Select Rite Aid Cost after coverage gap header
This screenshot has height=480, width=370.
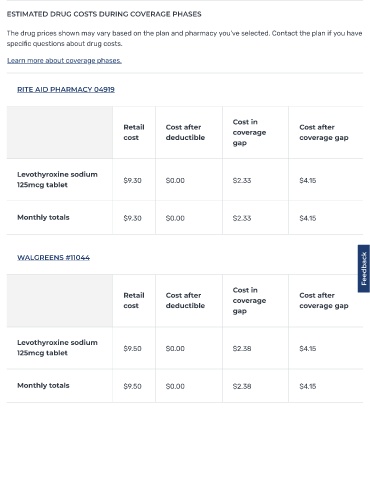point(324,132)
